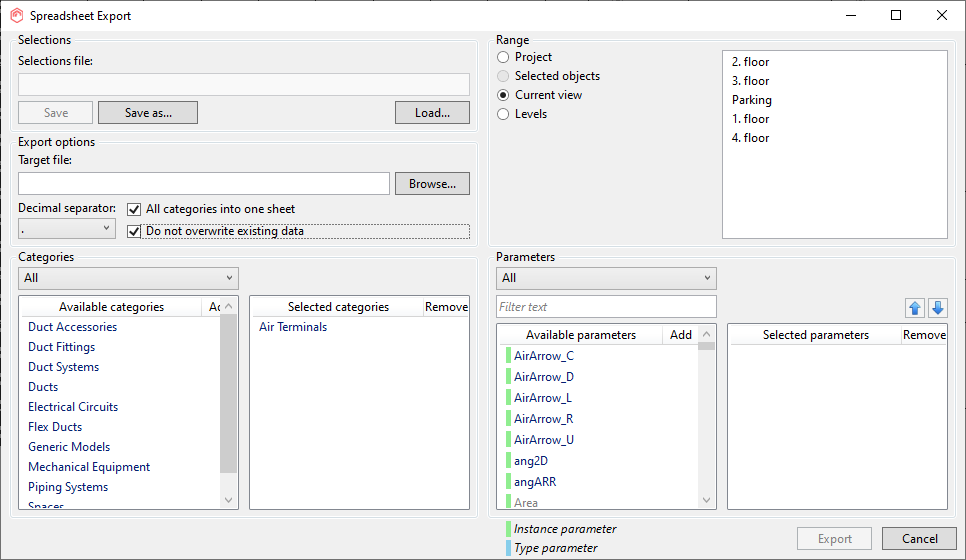The image size is (966, 560).
Task: Click the move parameter up arrow icon
Action: pos(916,308)
